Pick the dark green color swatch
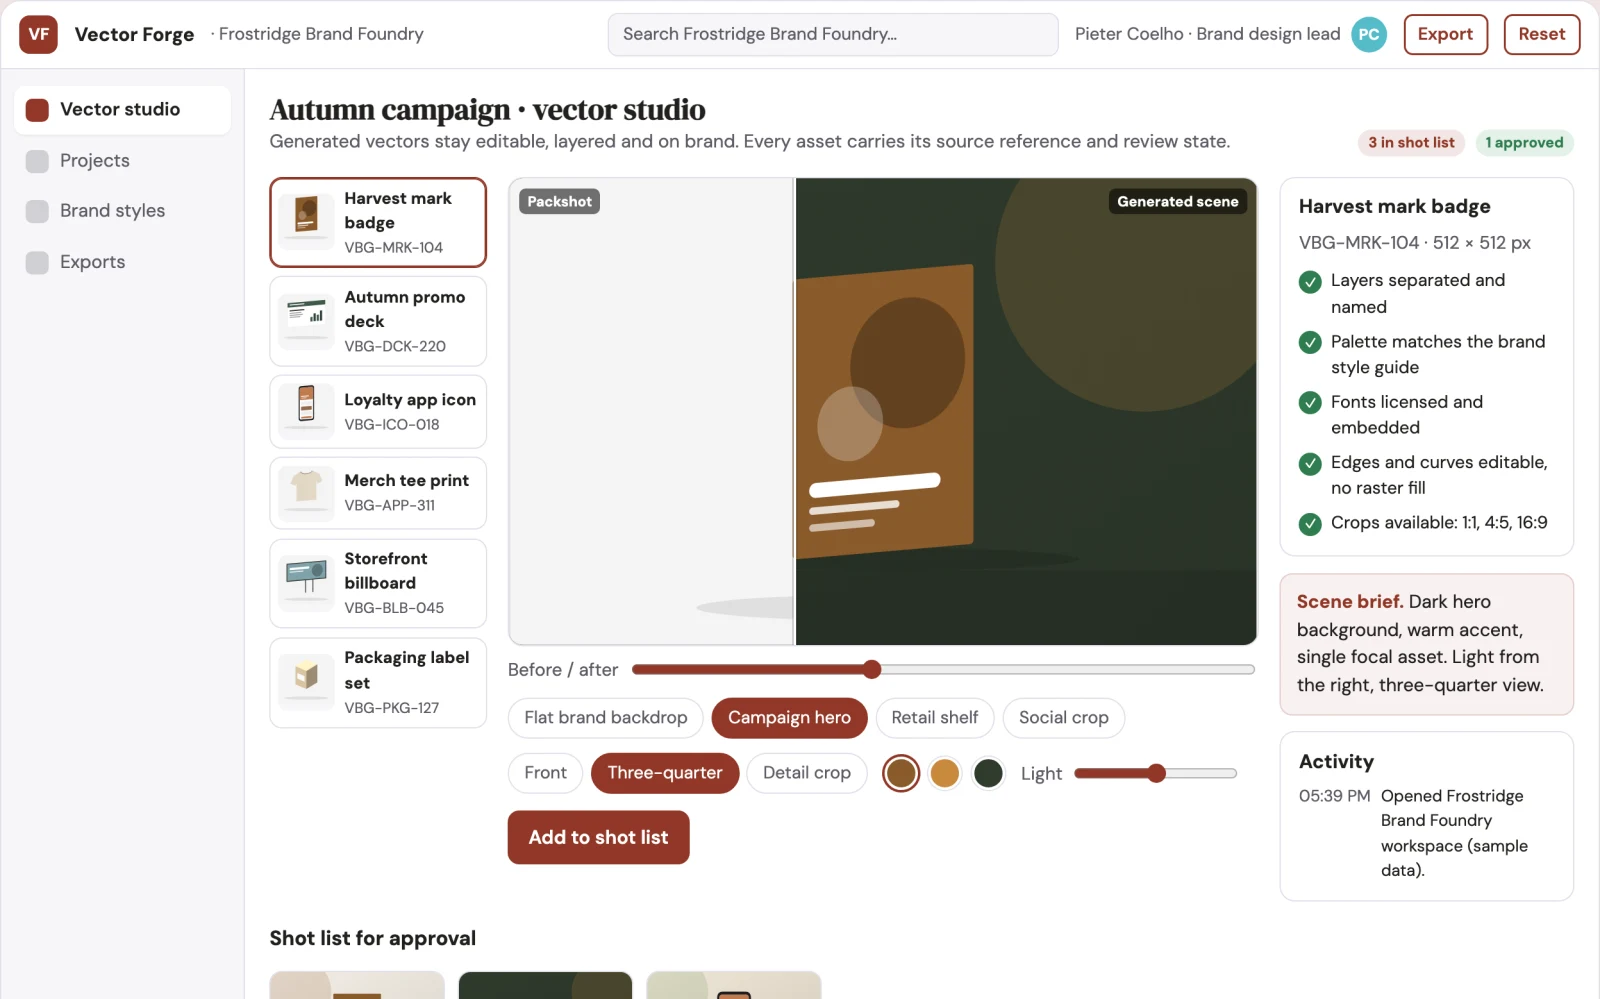This screenshot has height=999, width=1600. 988,773
